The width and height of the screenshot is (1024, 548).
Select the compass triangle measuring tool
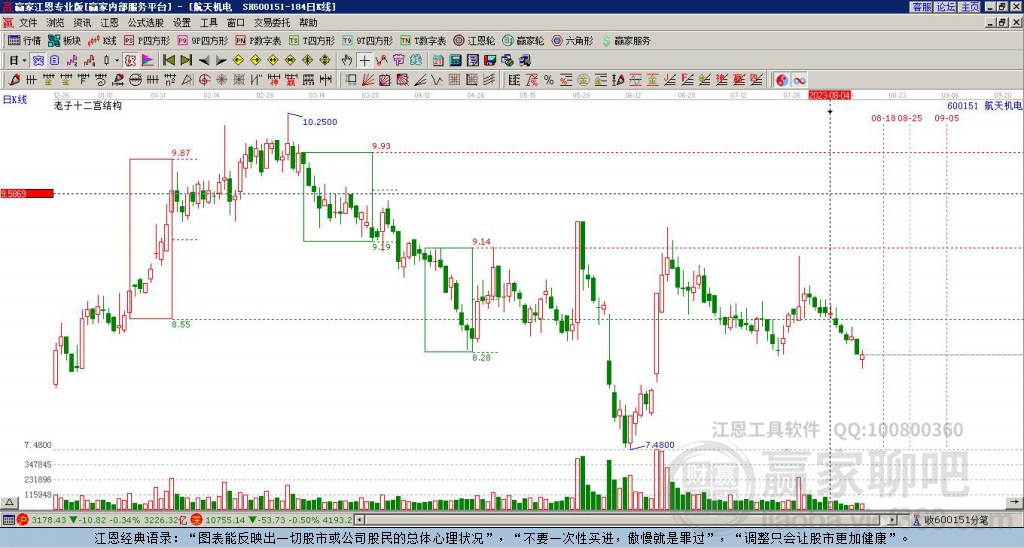pyautogui.click(x=187, y=80)
